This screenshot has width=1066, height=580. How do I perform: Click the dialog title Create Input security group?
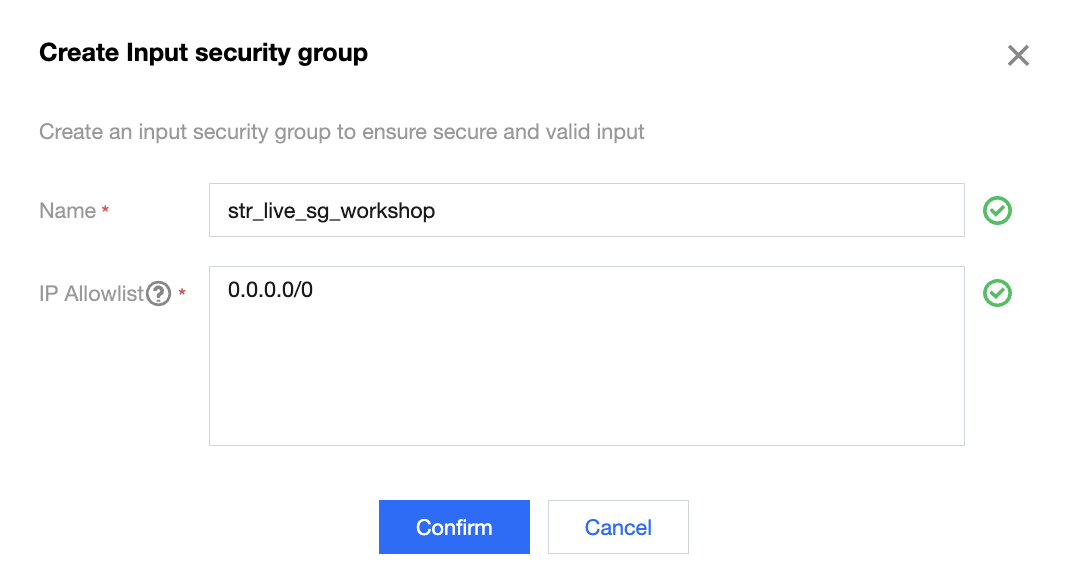tap(203, 53)
